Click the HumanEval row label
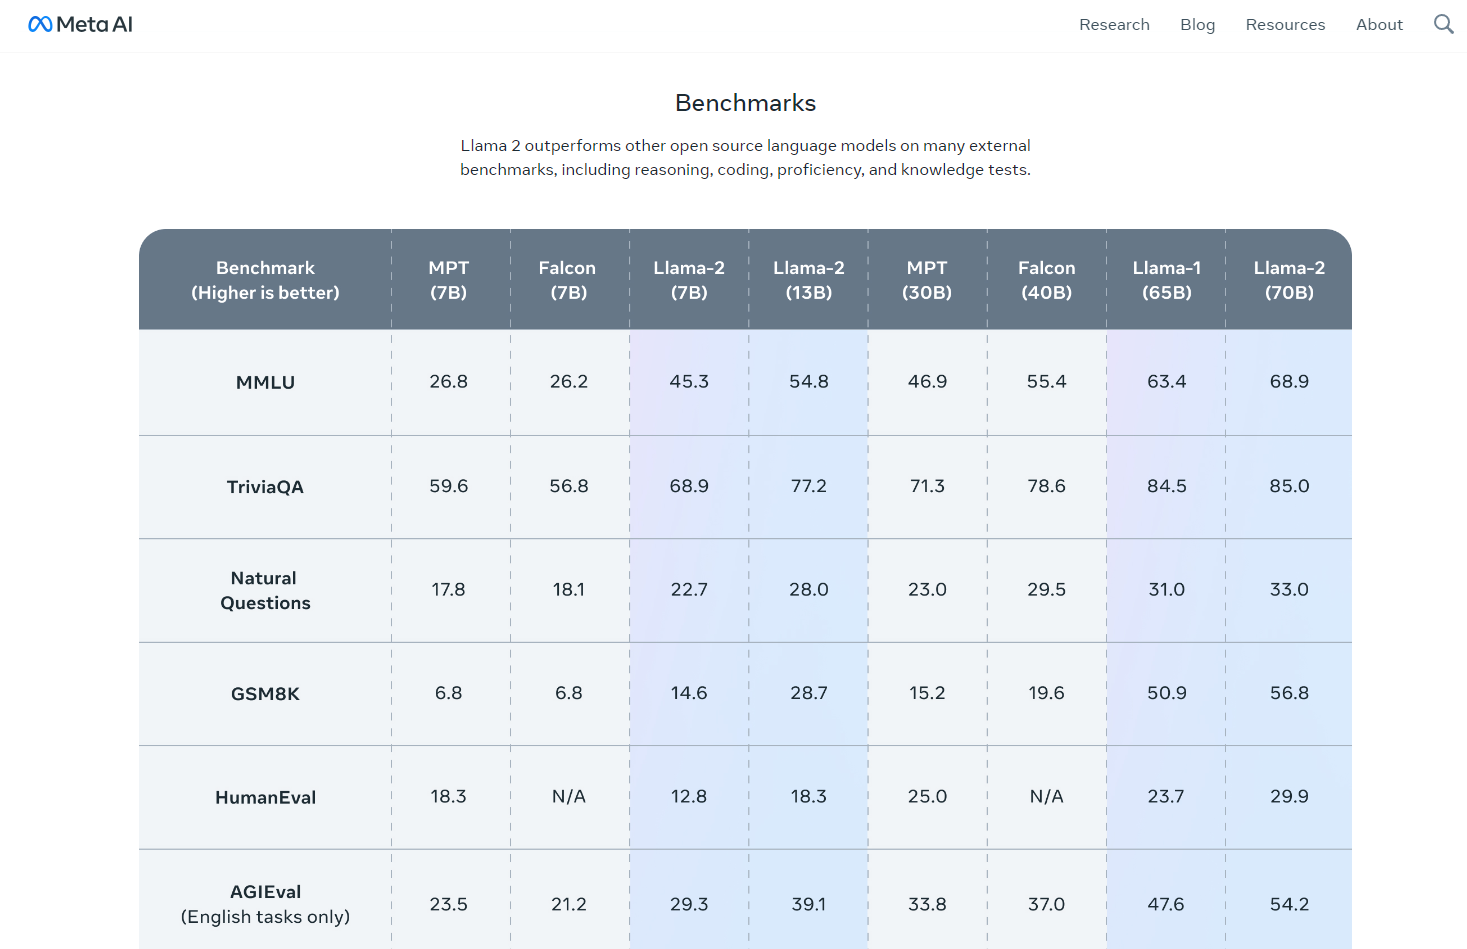Image resolution: width=1467 pixels, height=949 pixels. tap(265, 797)
